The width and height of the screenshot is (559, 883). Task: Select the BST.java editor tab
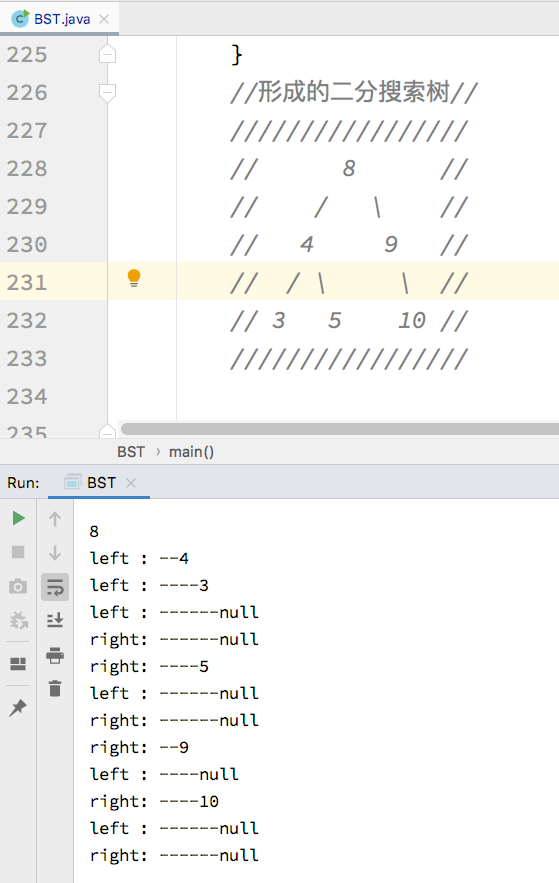click(59, 19)
